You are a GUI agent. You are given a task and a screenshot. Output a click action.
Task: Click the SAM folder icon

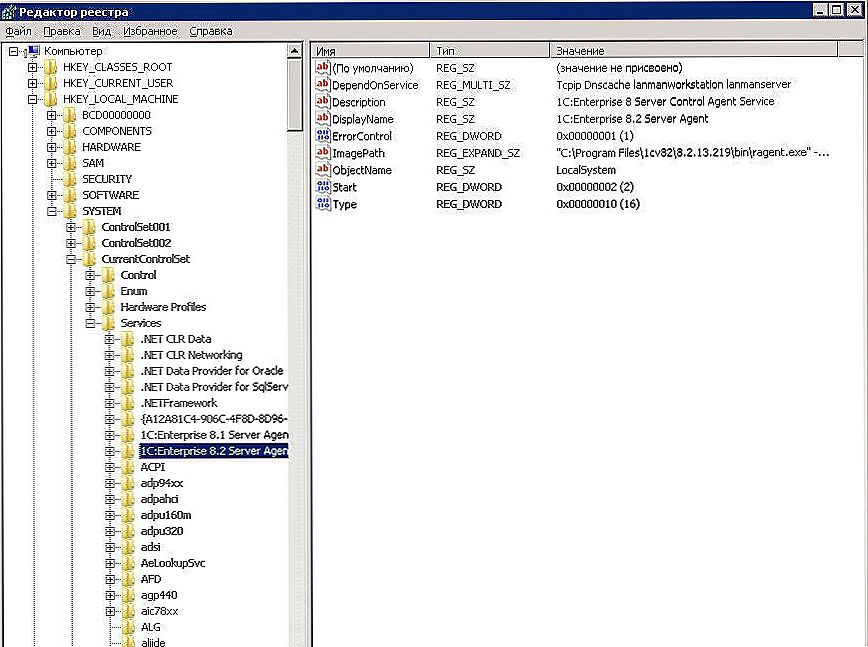point(70,163)
